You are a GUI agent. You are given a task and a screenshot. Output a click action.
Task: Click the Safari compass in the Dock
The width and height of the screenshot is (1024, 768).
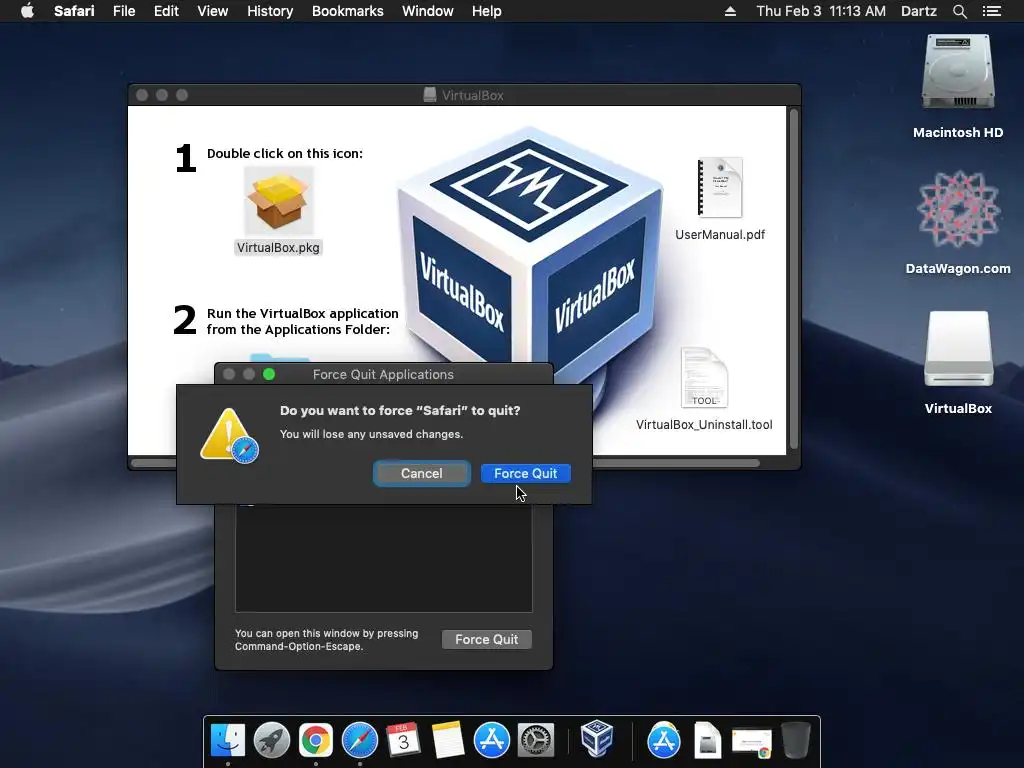[360, 740]
